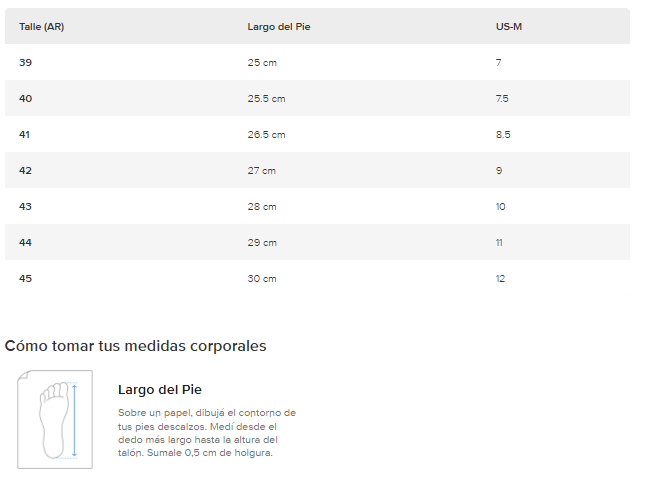Click the foot measuring instructions paragraph
653x478 pixels.
[207, 432]
